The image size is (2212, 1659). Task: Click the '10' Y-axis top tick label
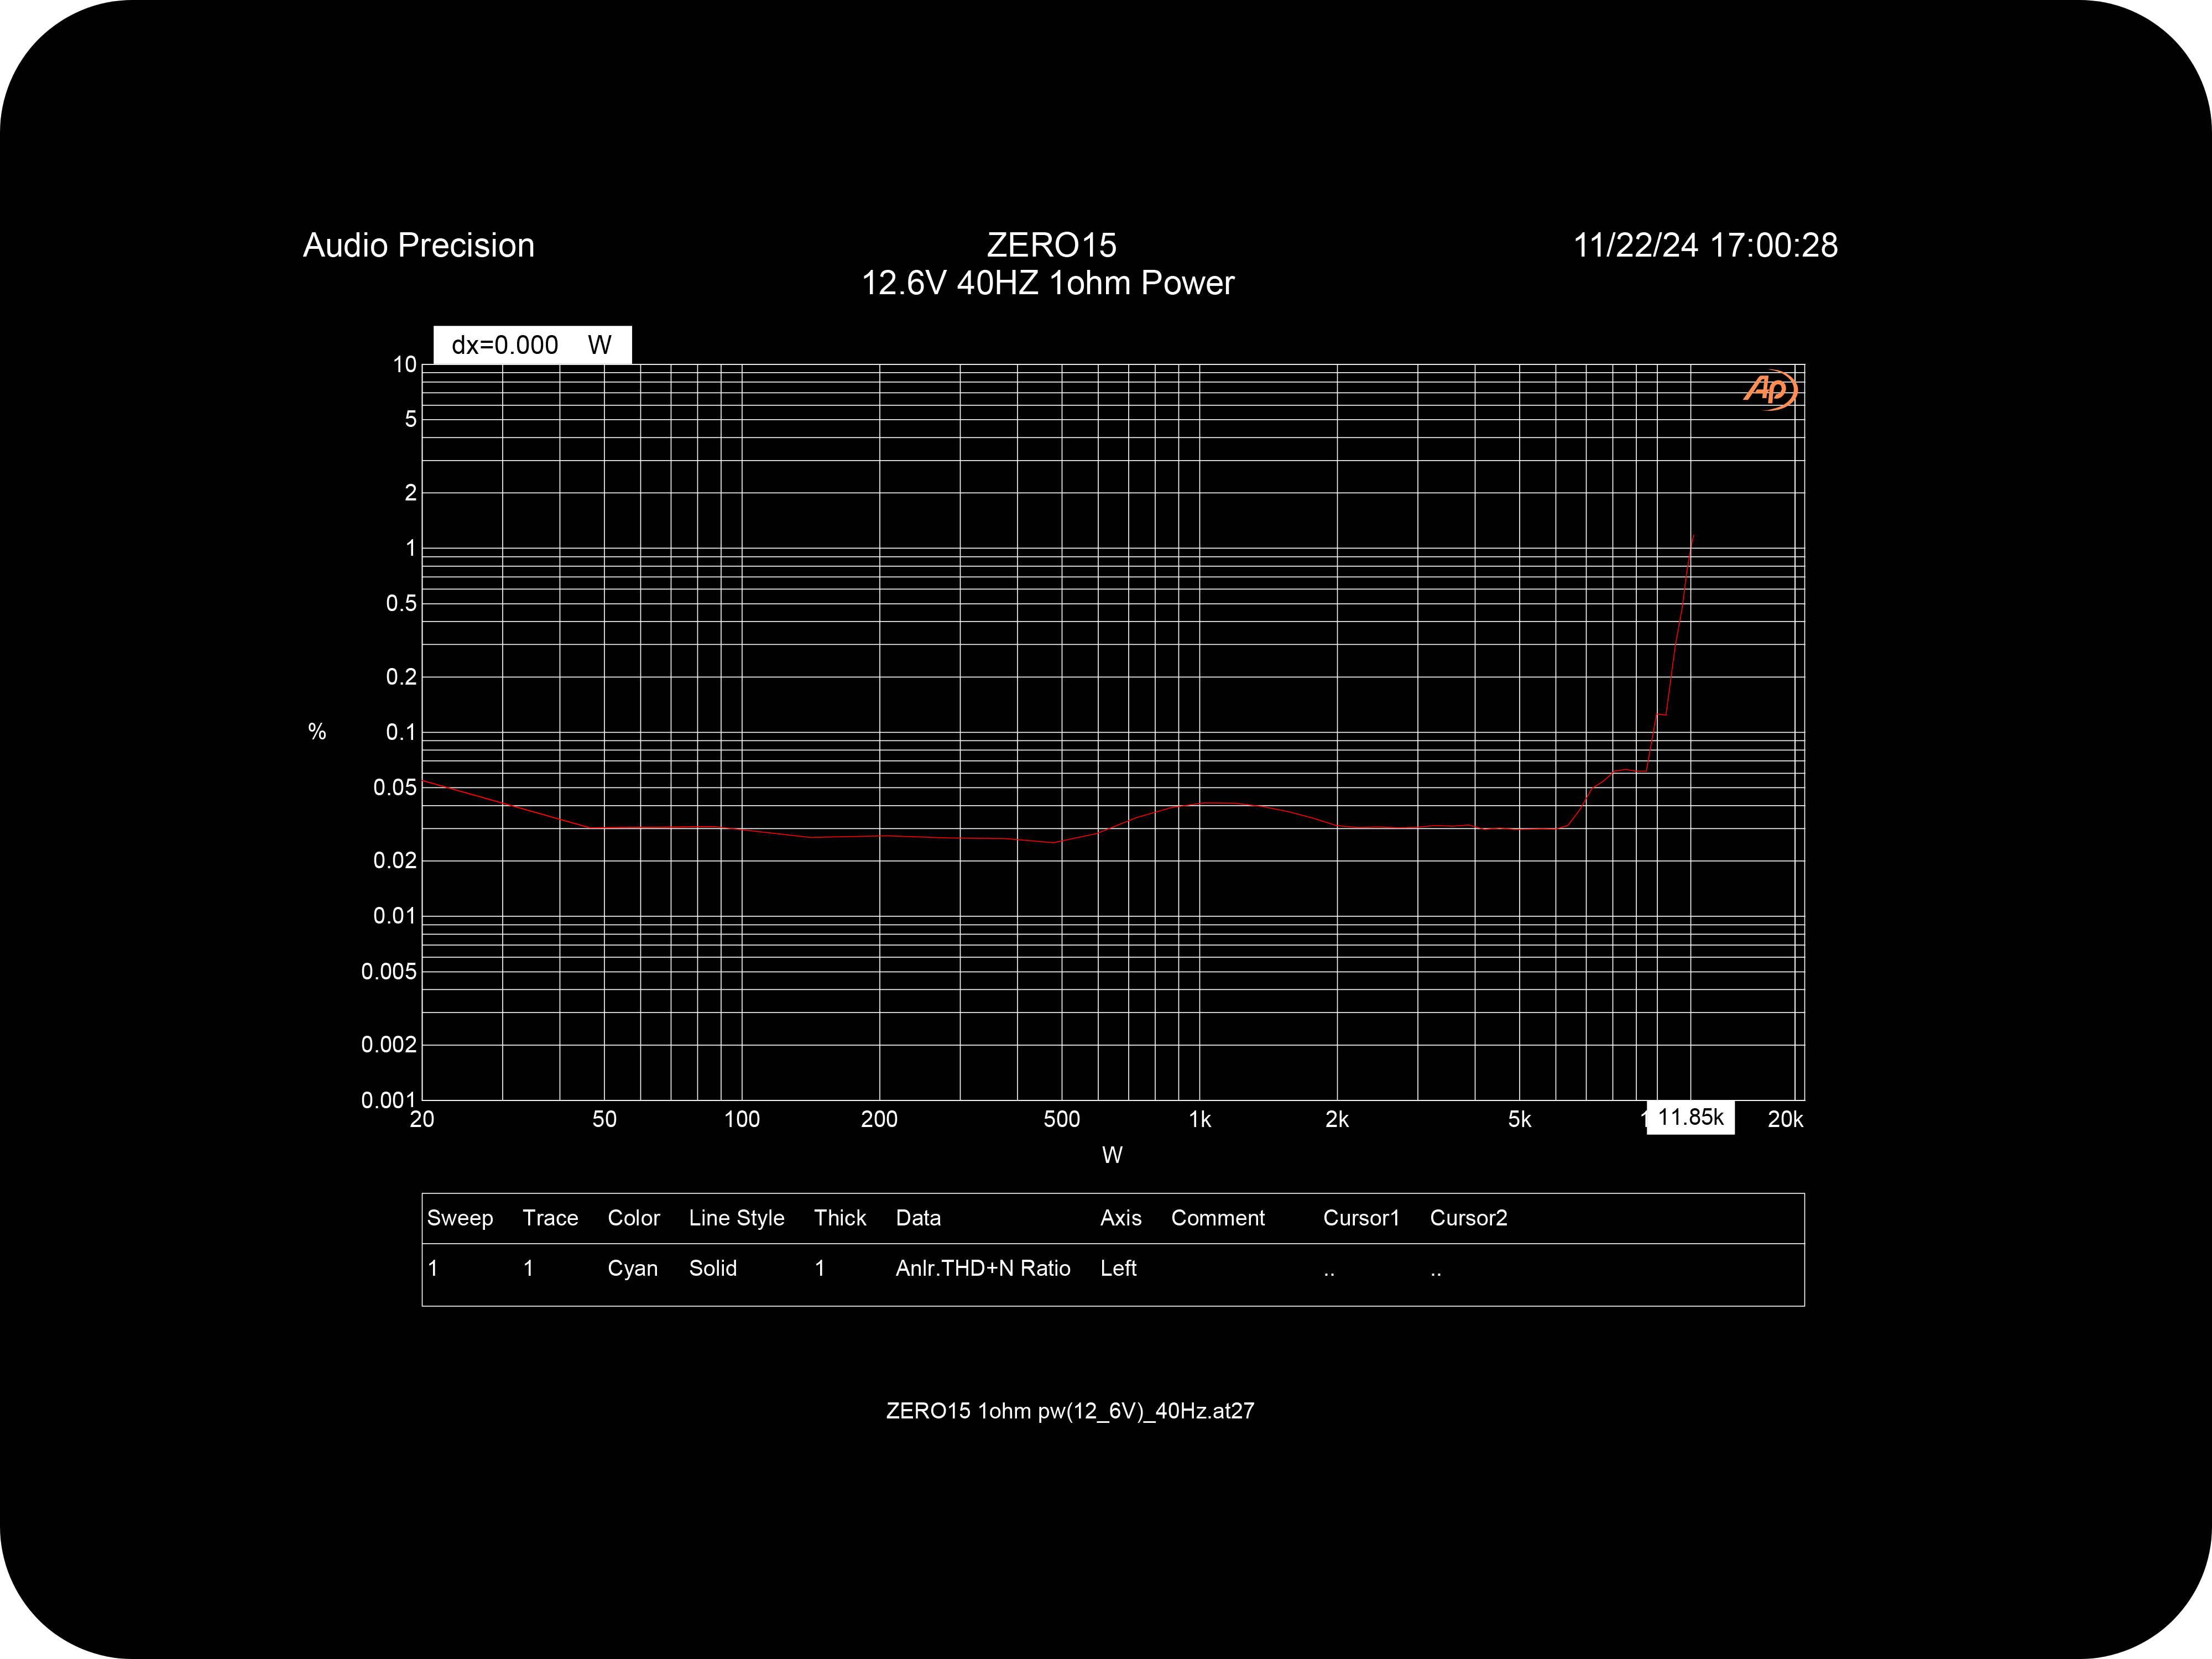tap(404, 365)
